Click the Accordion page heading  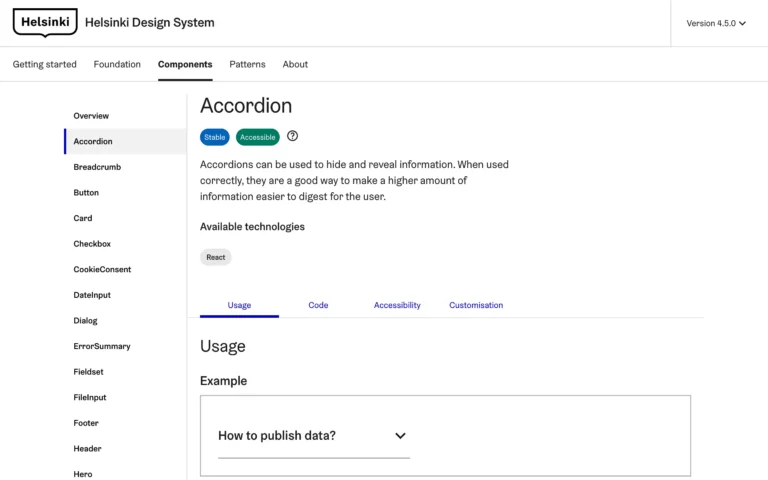coord(246,106)
